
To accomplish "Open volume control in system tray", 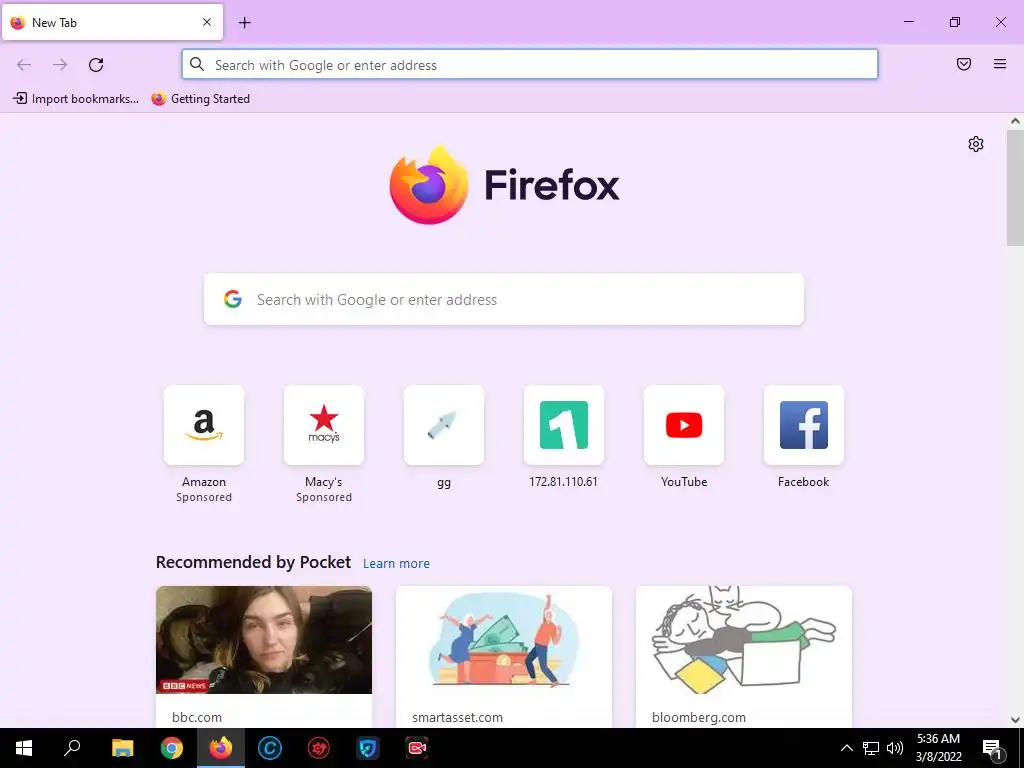I will click(x=895, y=748).
